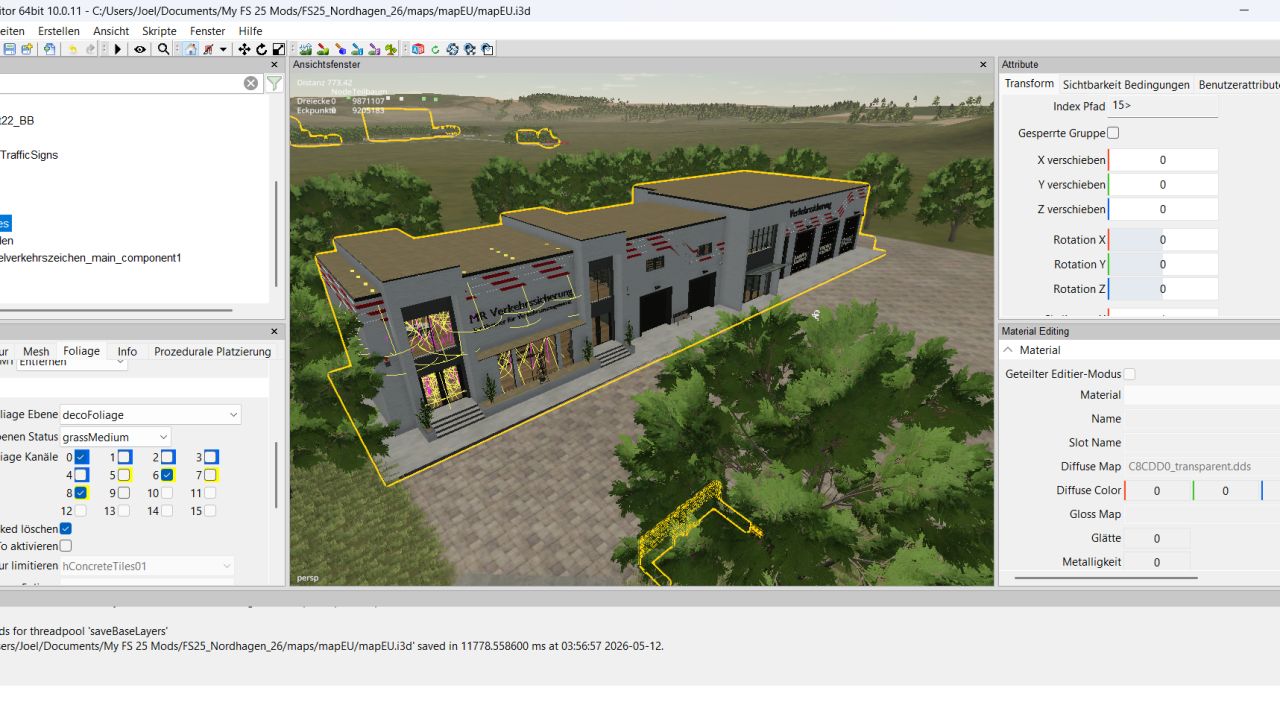The image size is (1280, 720).
Task: Click the Save scene toolbar icon
Action: coord(9,49)
